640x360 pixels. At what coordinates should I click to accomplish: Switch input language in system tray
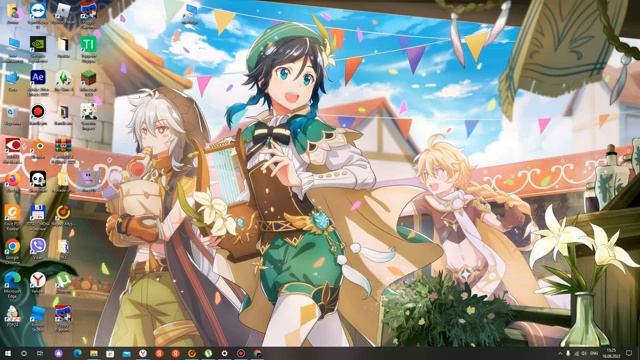(x=594, y=353)
